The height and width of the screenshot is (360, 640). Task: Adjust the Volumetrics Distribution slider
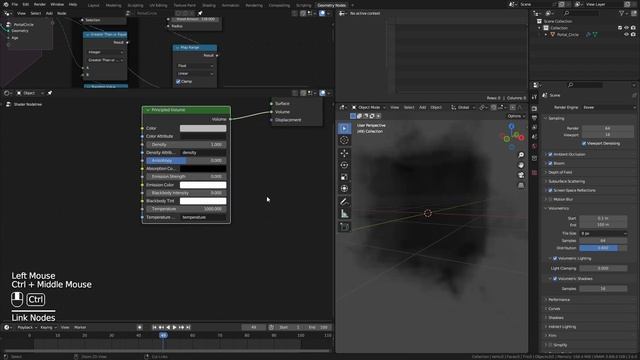pyautogui.click(x=603, y=248)
